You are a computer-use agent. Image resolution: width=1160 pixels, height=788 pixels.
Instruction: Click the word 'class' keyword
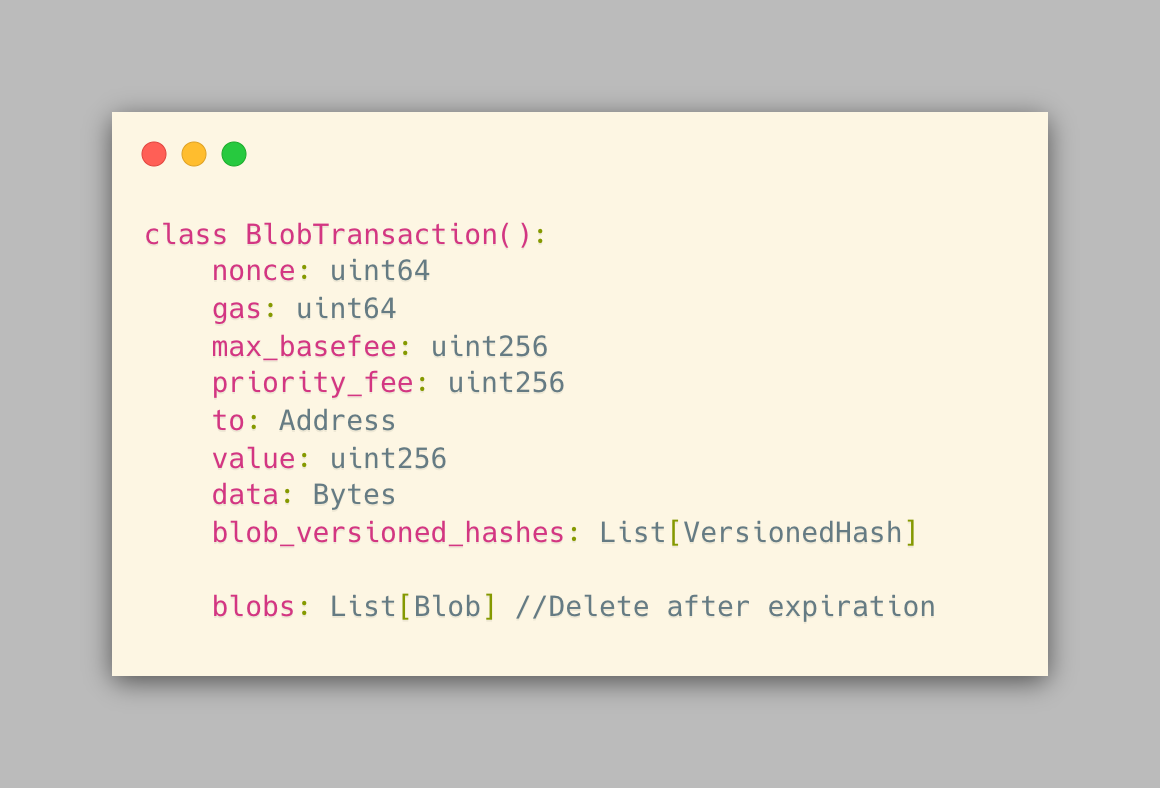tap(186, 235)
